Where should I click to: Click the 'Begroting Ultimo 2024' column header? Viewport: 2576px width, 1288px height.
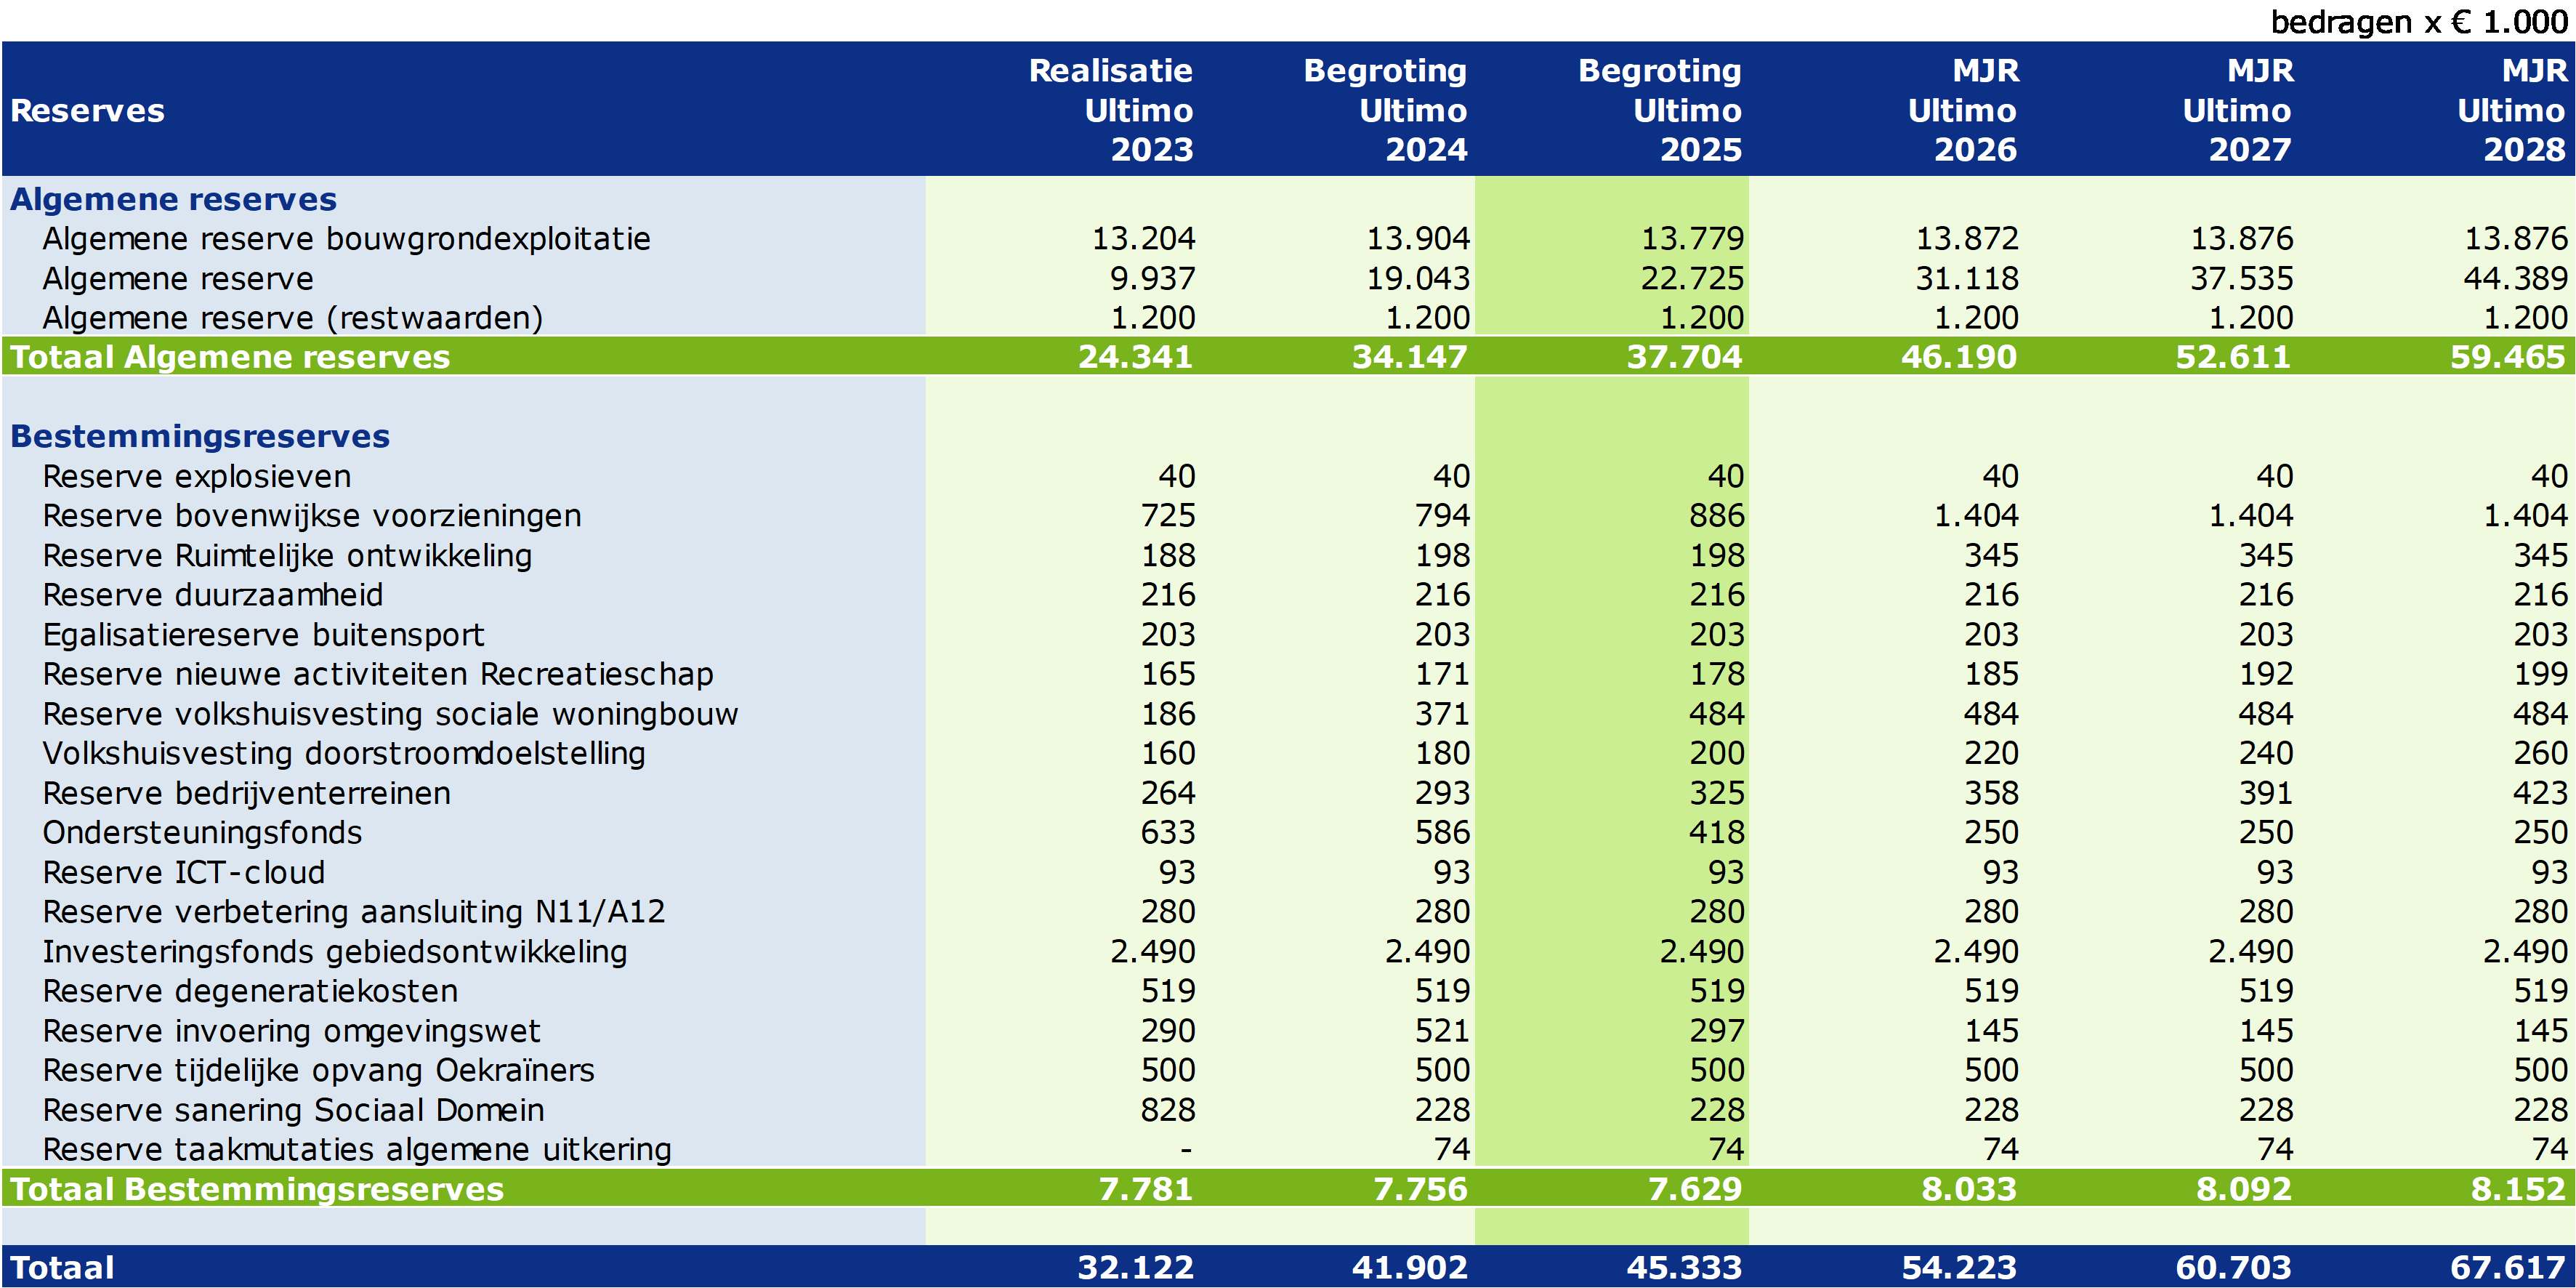1386,110
